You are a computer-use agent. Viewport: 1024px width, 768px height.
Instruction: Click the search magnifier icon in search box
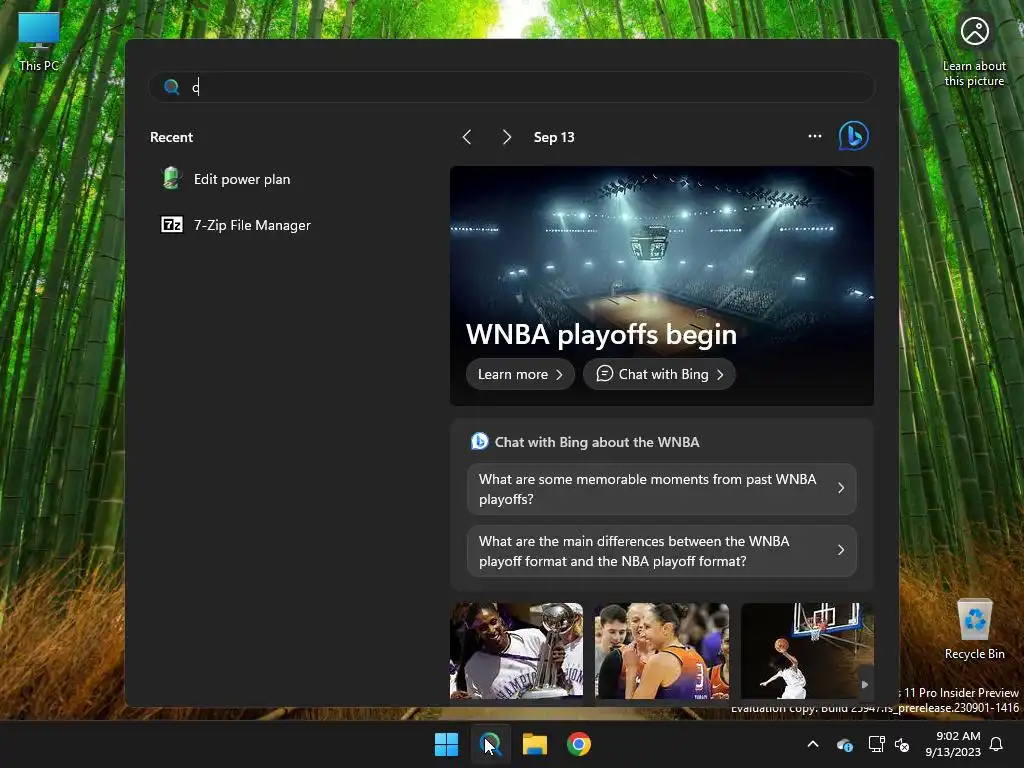172,87
